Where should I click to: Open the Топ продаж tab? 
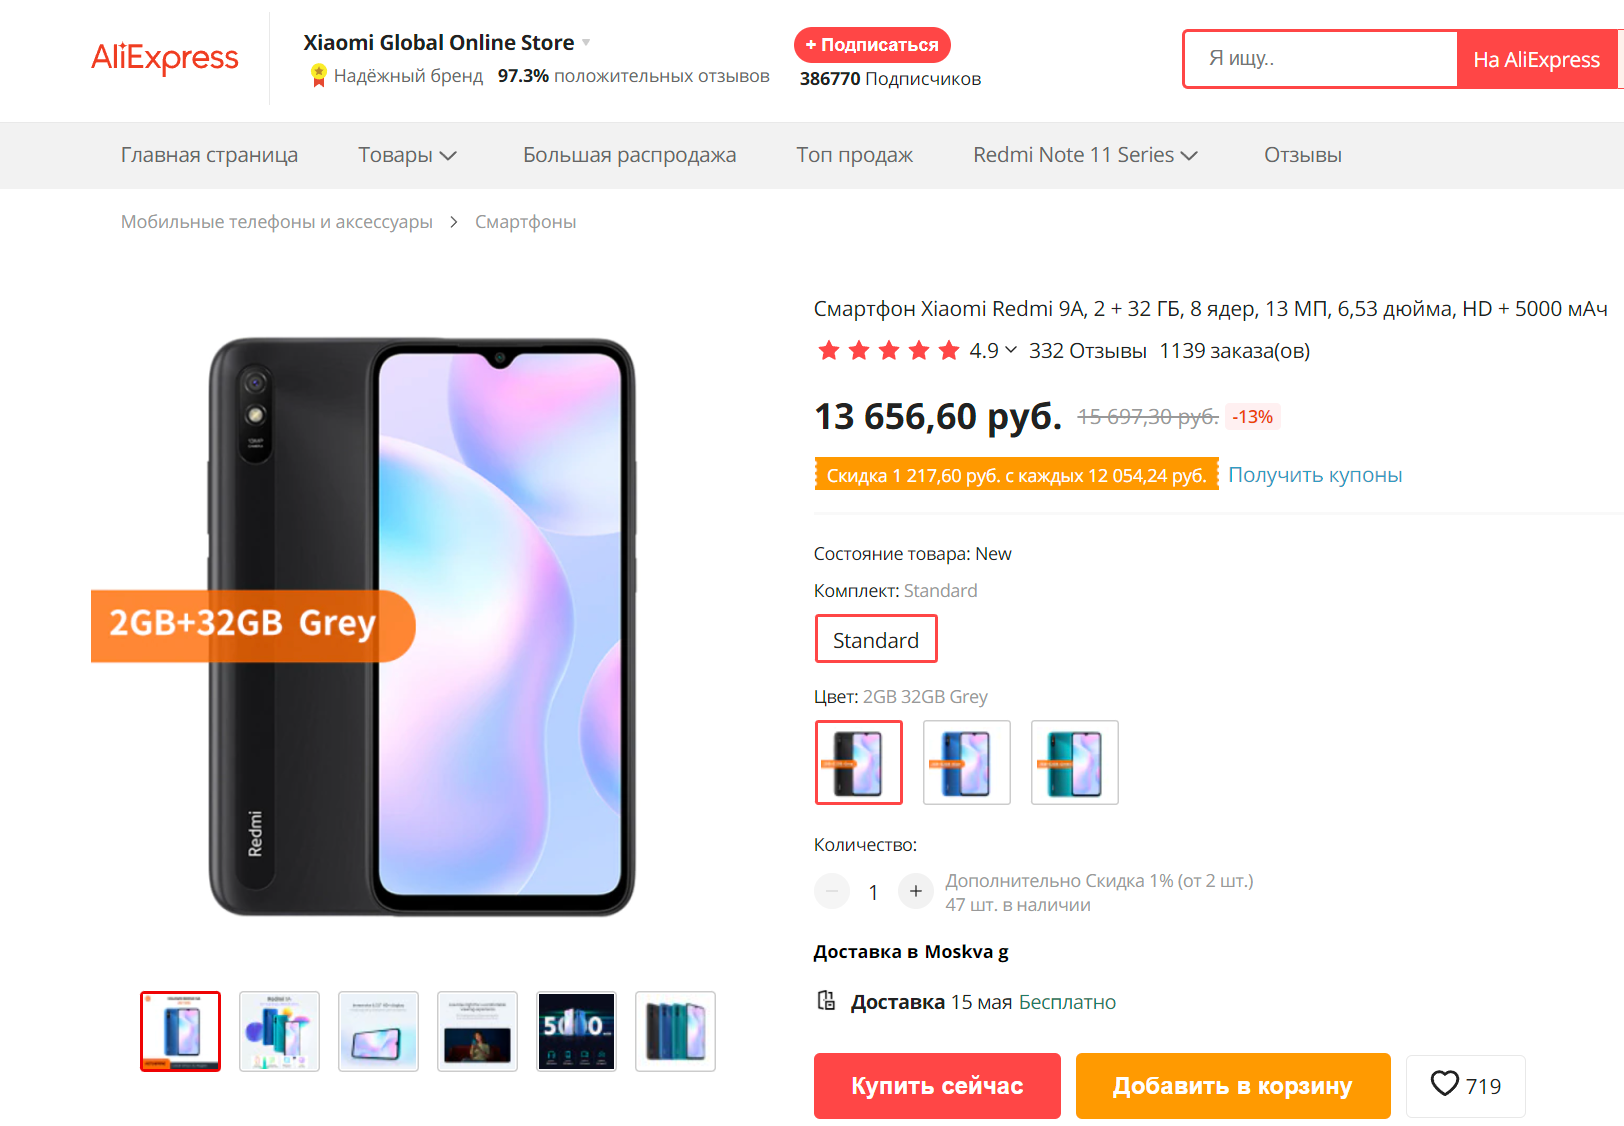[854, 155]
